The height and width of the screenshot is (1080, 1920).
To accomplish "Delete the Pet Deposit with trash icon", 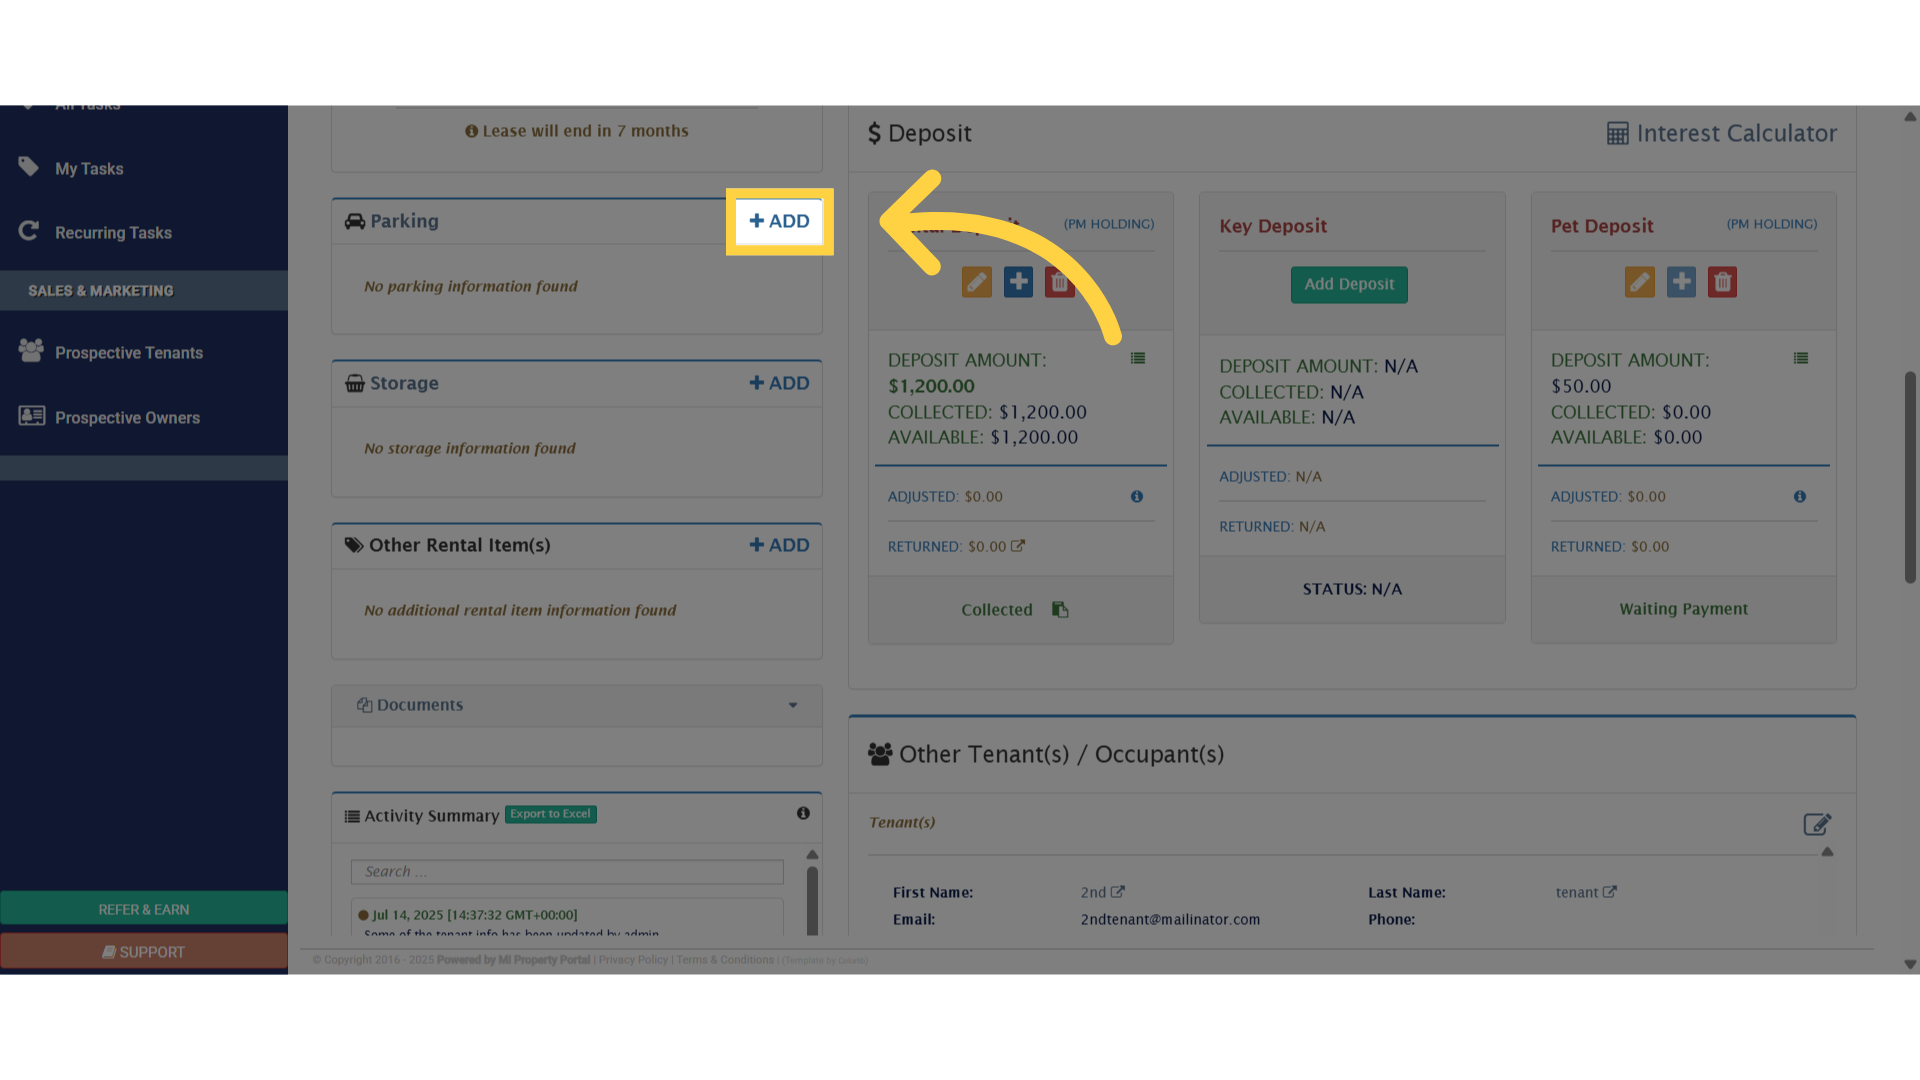I will [1722, 282].
